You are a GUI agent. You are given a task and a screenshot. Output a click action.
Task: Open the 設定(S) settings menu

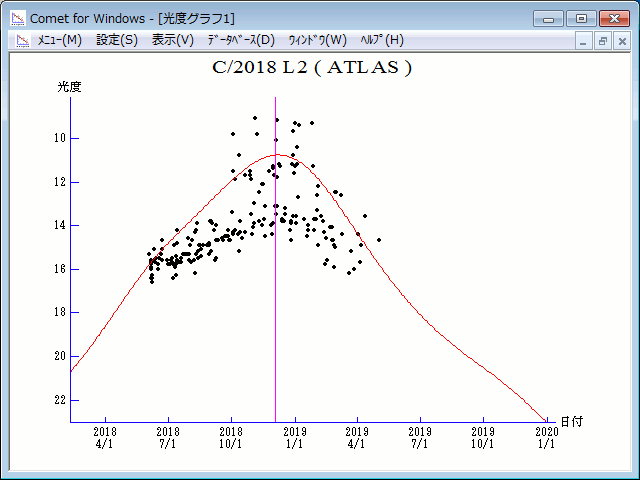point(117,40)
